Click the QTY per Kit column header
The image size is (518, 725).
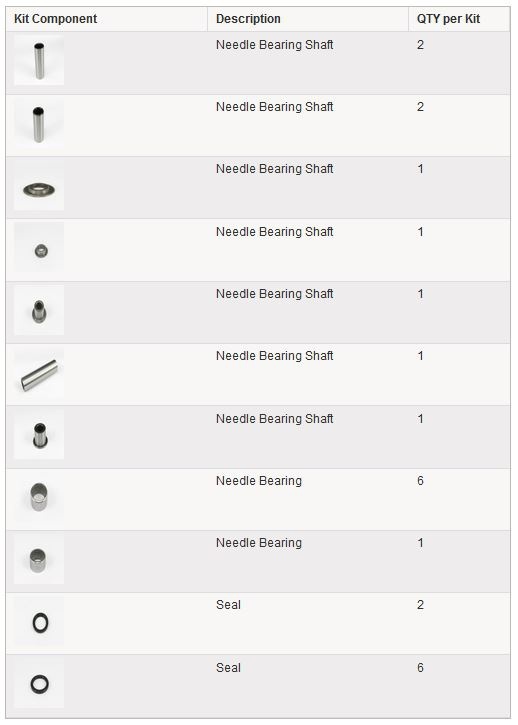(448, 19)
